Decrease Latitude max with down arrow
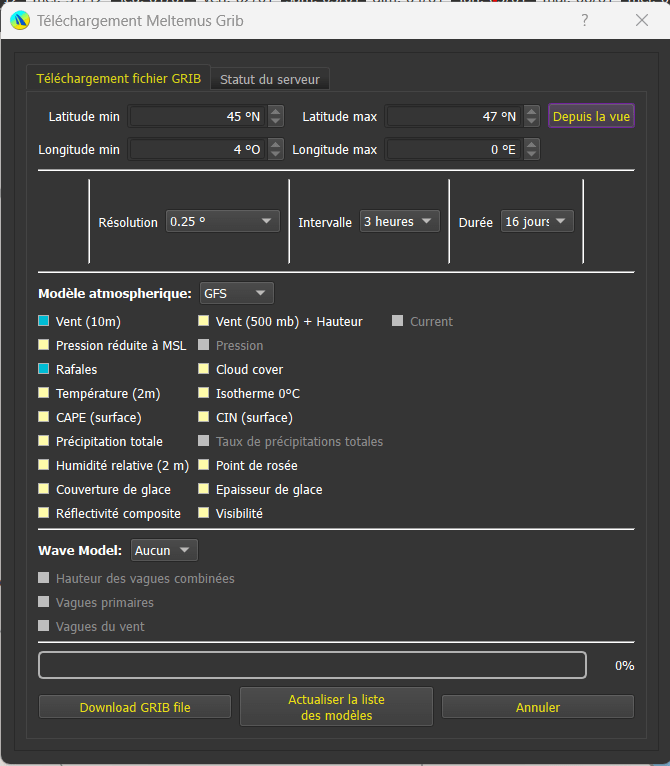Viewport: 670px width, 766px height. (532, 122)
